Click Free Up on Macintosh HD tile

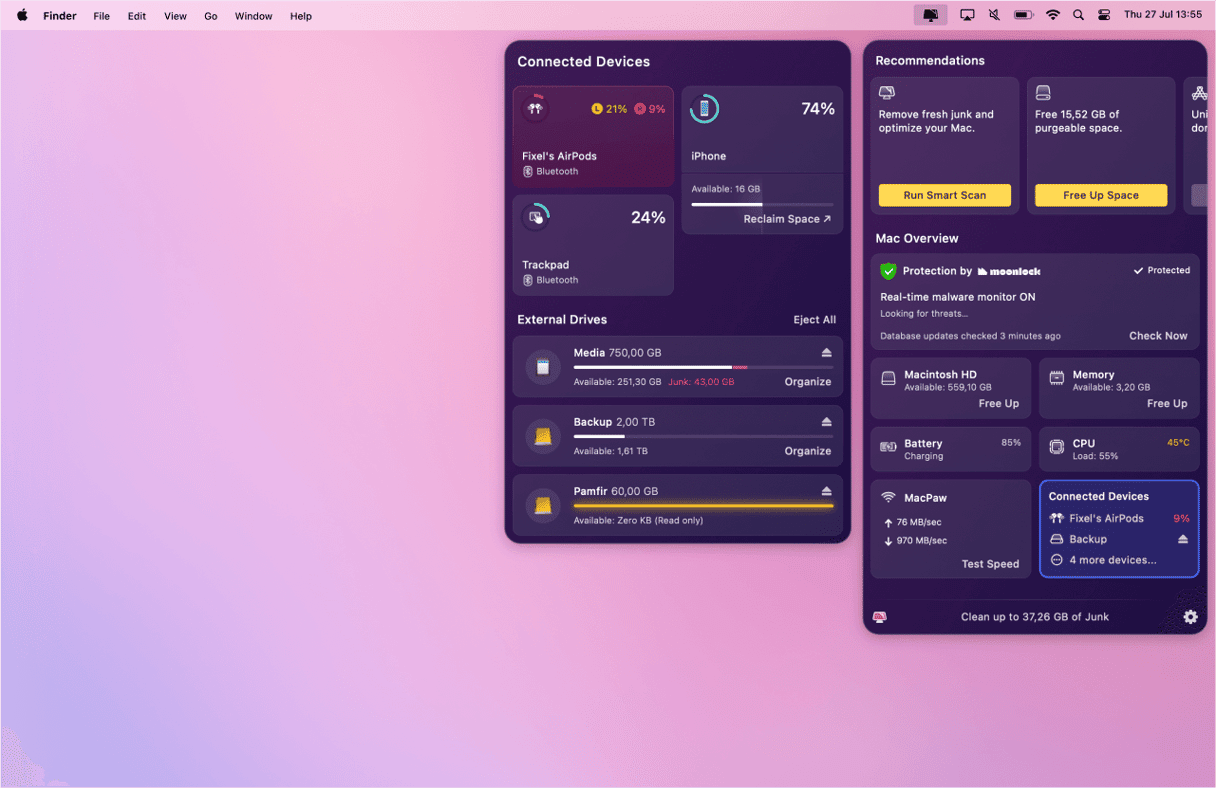[x=999, y=404]
